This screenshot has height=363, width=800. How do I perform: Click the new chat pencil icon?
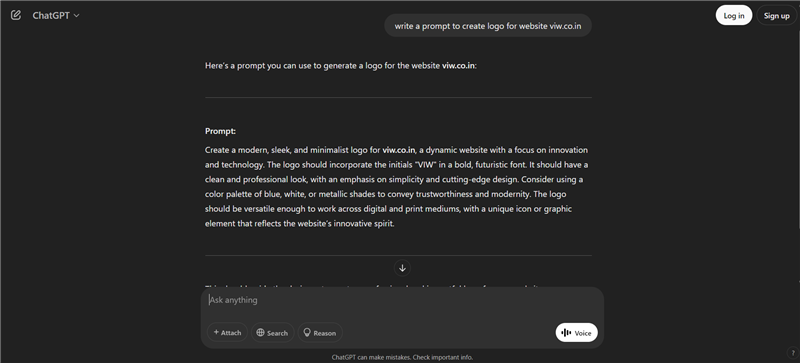[16, 15]
